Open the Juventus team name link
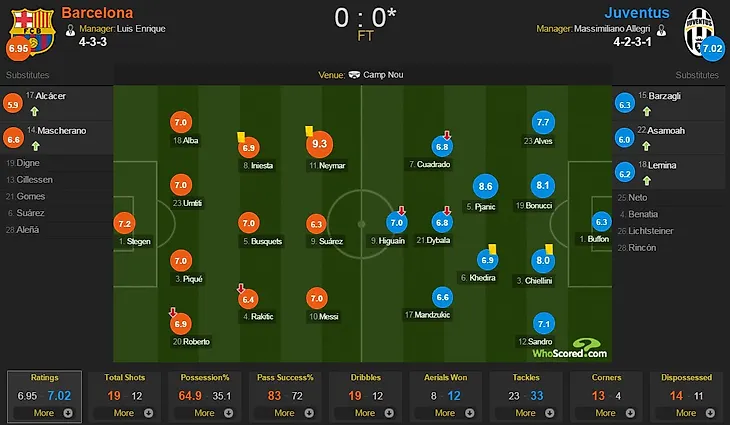730x425 pixels. click(637, 13)
